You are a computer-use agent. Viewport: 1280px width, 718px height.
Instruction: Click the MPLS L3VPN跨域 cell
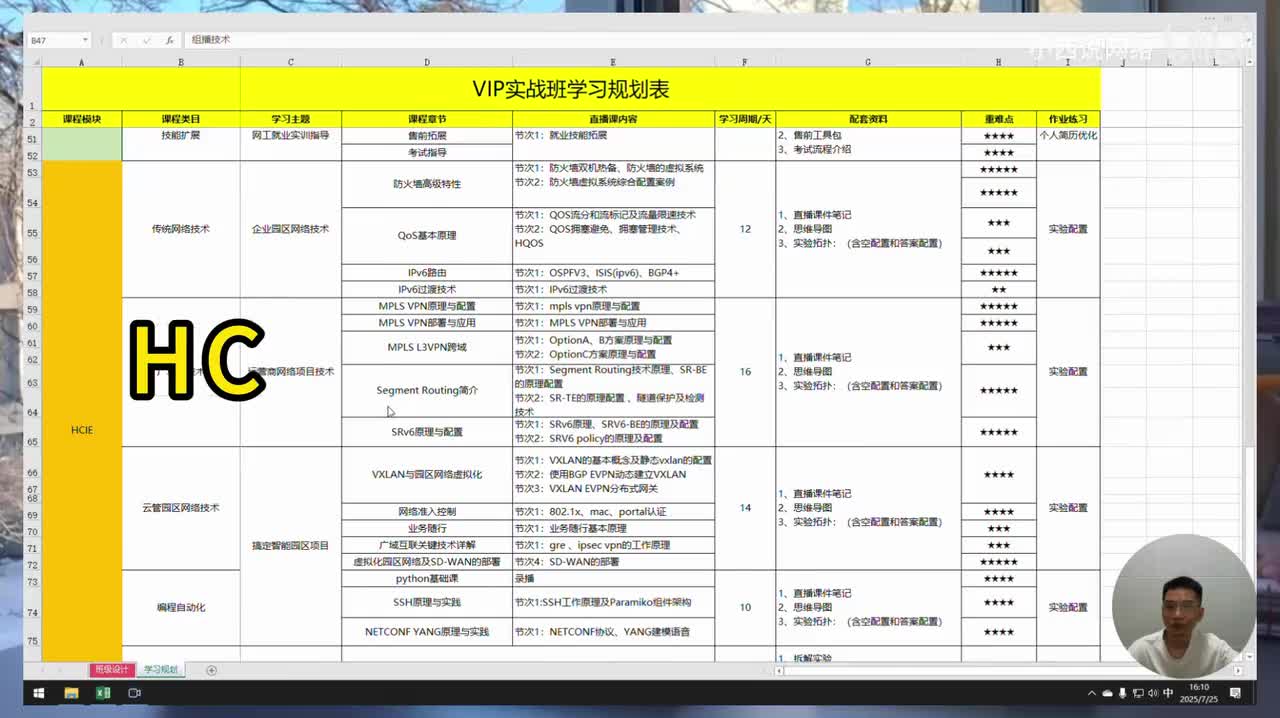[x=427, y=347]
